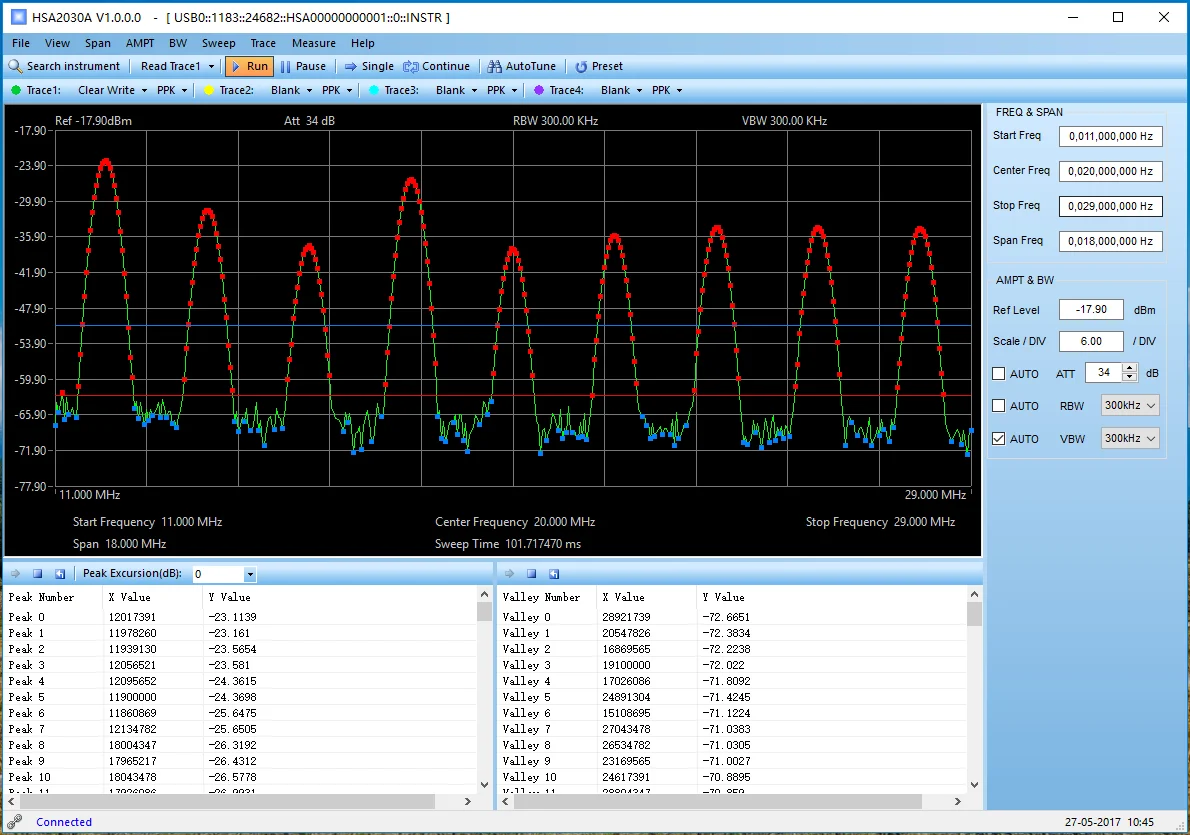Click the Continue sweep icon
Viewport: 1190px width, 835px height.
point(411,66)
